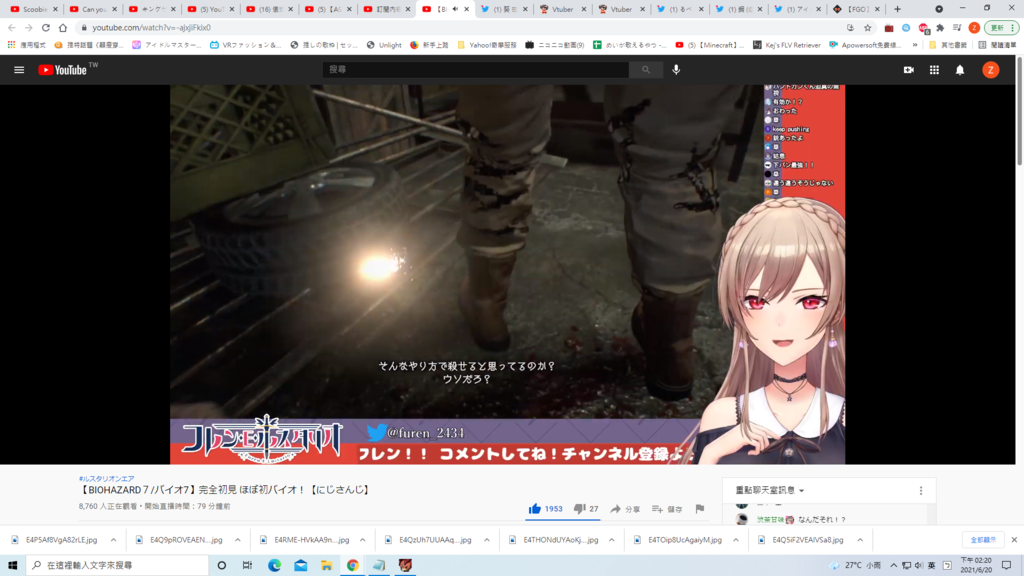Open media control playlist icon in toolbar
The height and width of the screenshot is (576, 1024).
[957, 27]
